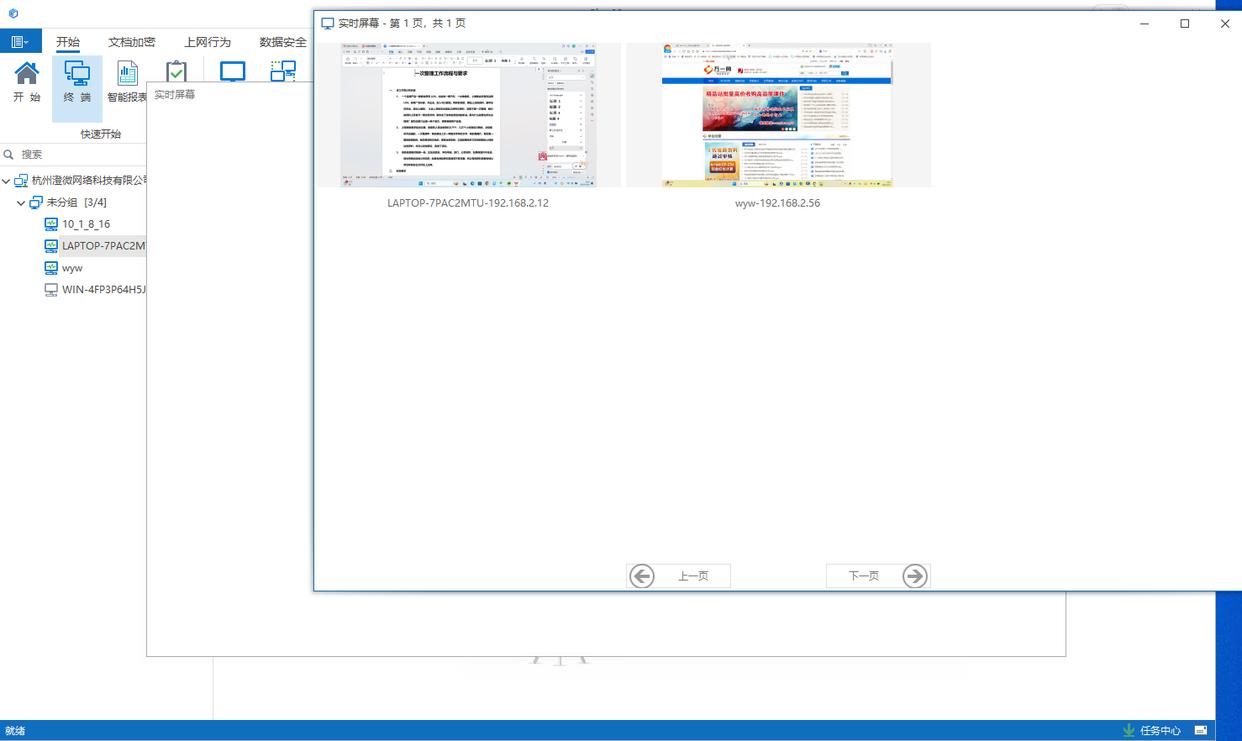Click the message icon at status bar right
The height and width of the screenshot is (741, 1242).
[1201, 731]
